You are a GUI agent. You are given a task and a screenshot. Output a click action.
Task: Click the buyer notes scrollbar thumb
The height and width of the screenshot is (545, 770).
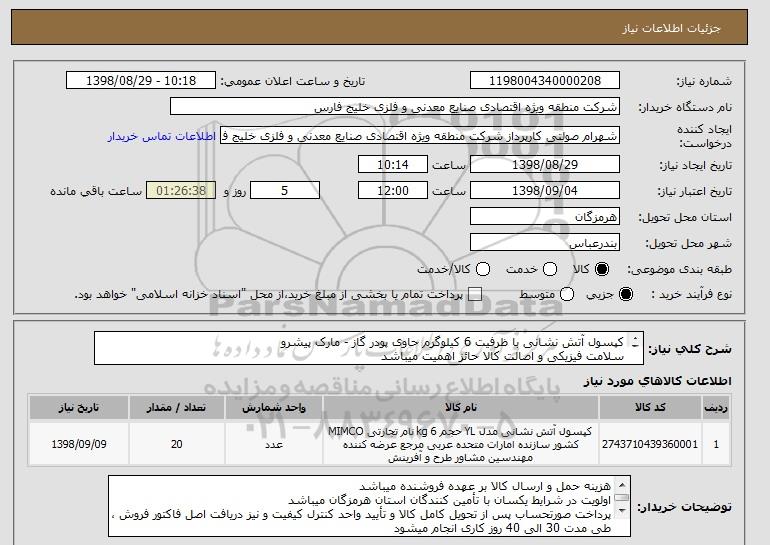622,498
